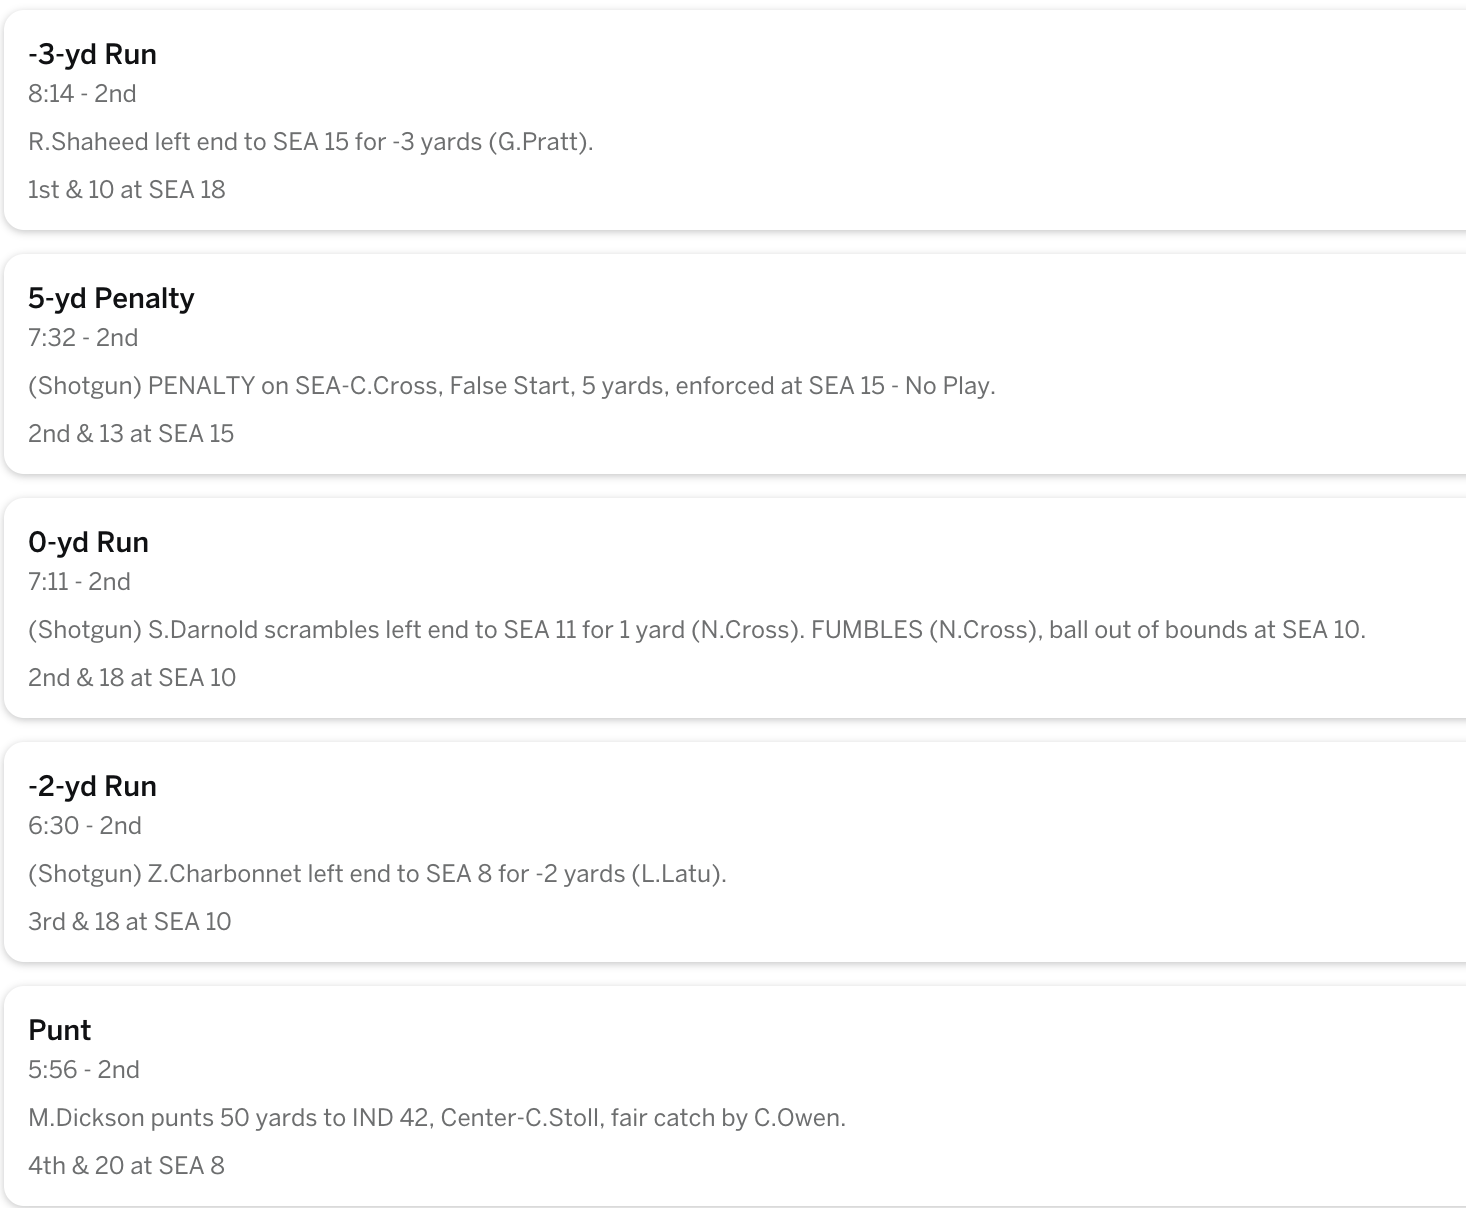
Task: Click the S.Darnold scramble fumble description
Action: pyautogui.click(x=696, y=630)
